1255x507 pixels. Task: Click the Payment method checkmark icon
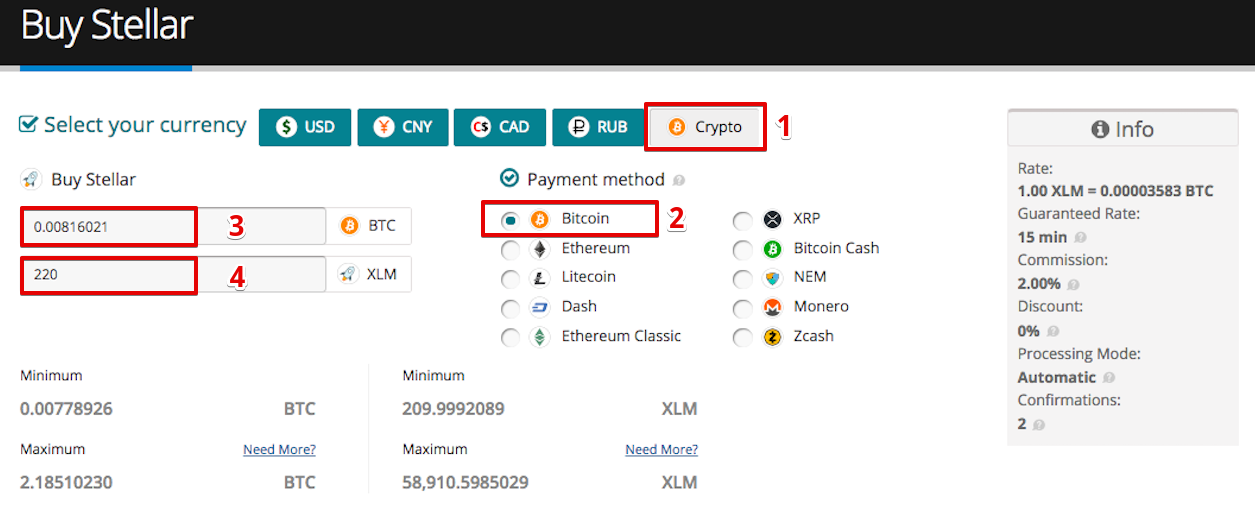(x=509, y=178)
